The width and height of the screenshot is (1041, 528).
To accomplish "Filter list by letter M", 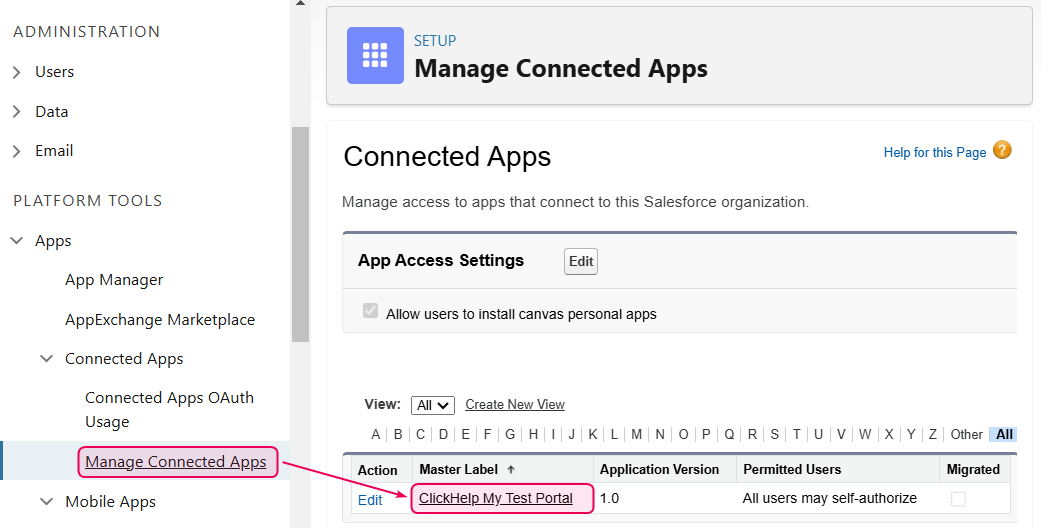I will tap(636, 434).
